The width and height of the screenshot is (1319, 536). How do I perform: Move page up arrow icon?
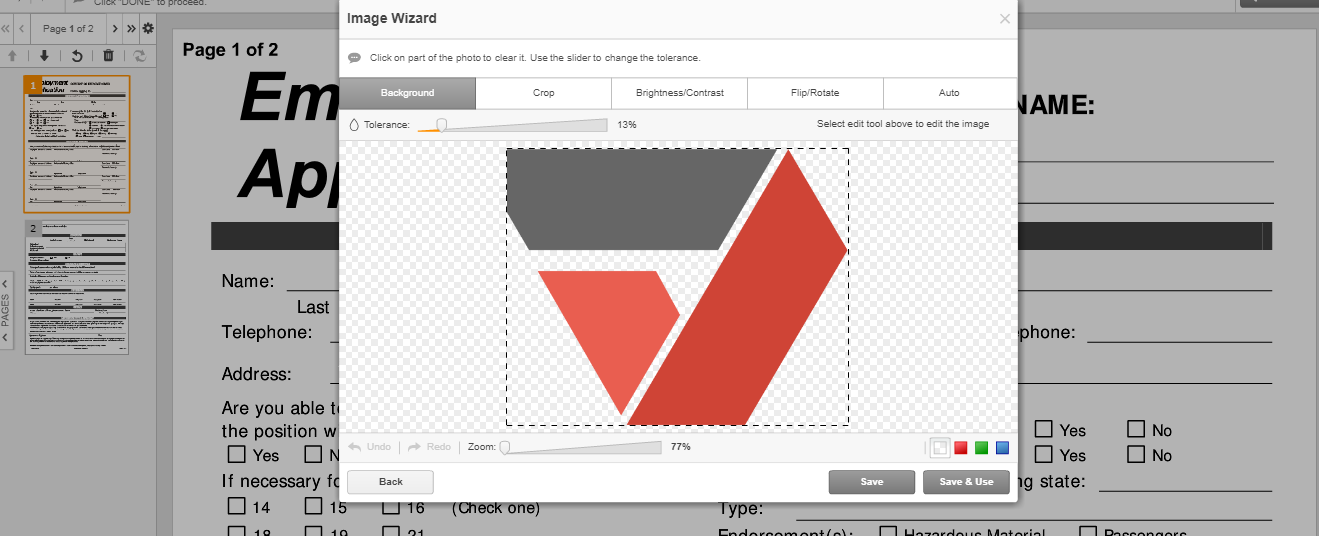(x=13, y=56)
